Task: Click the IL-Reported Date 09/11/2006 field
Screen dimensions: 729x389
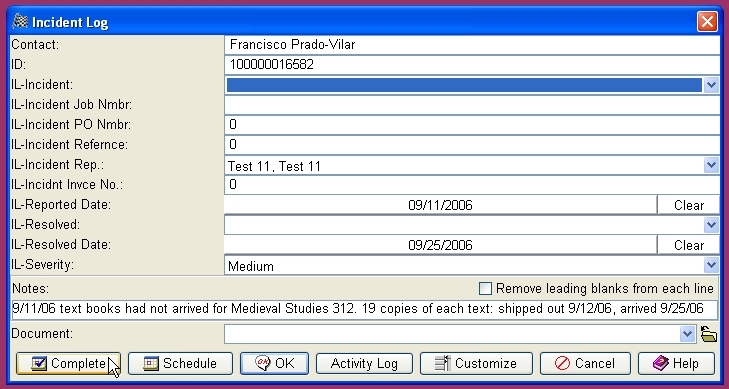Action: pos(440,205)
